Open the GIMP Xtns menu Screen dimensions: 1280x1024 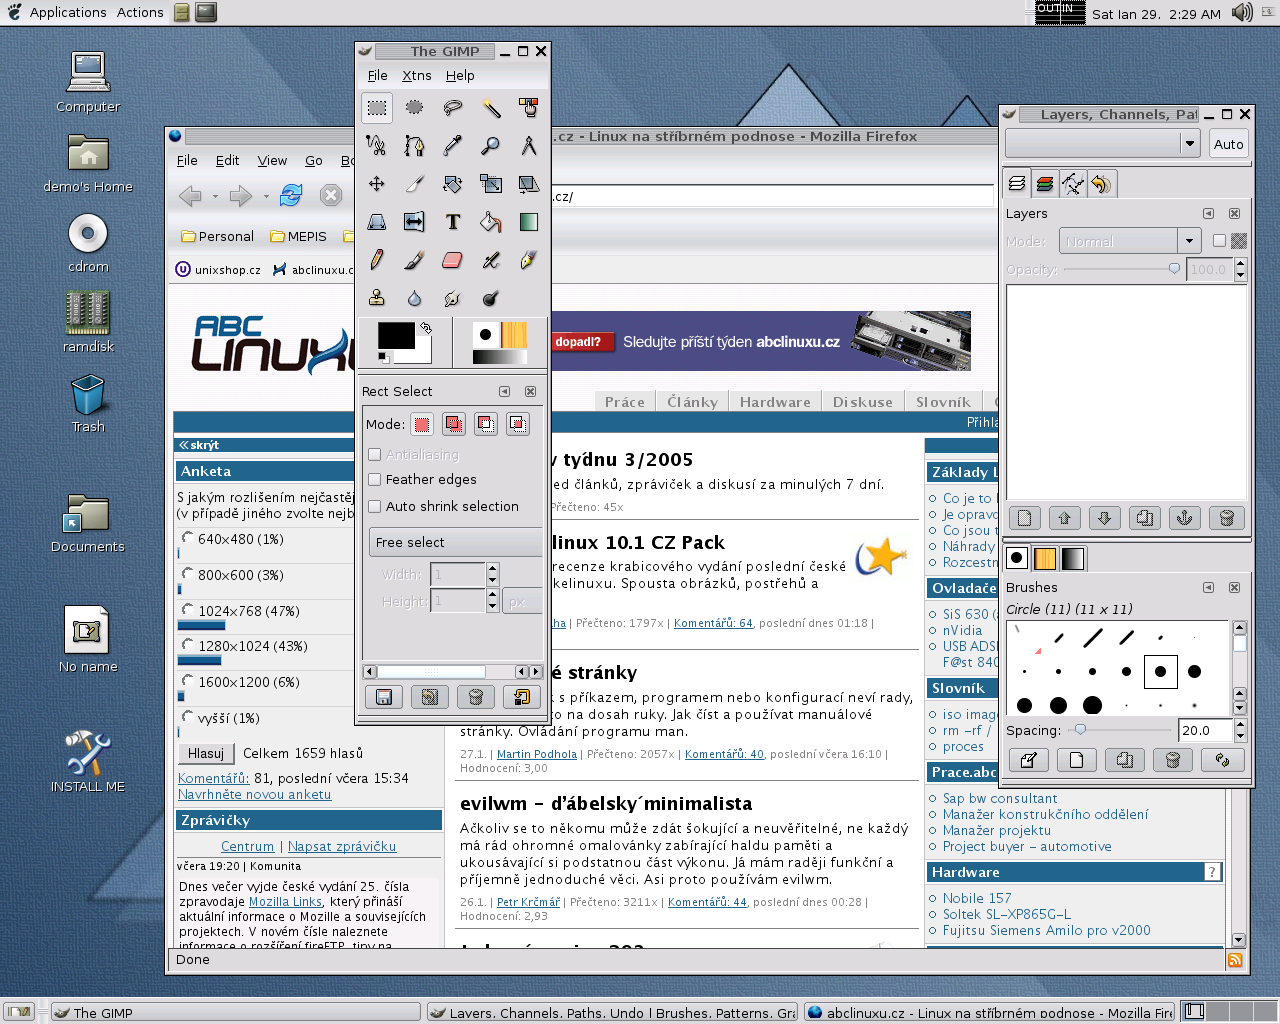[x=417, y=76]
